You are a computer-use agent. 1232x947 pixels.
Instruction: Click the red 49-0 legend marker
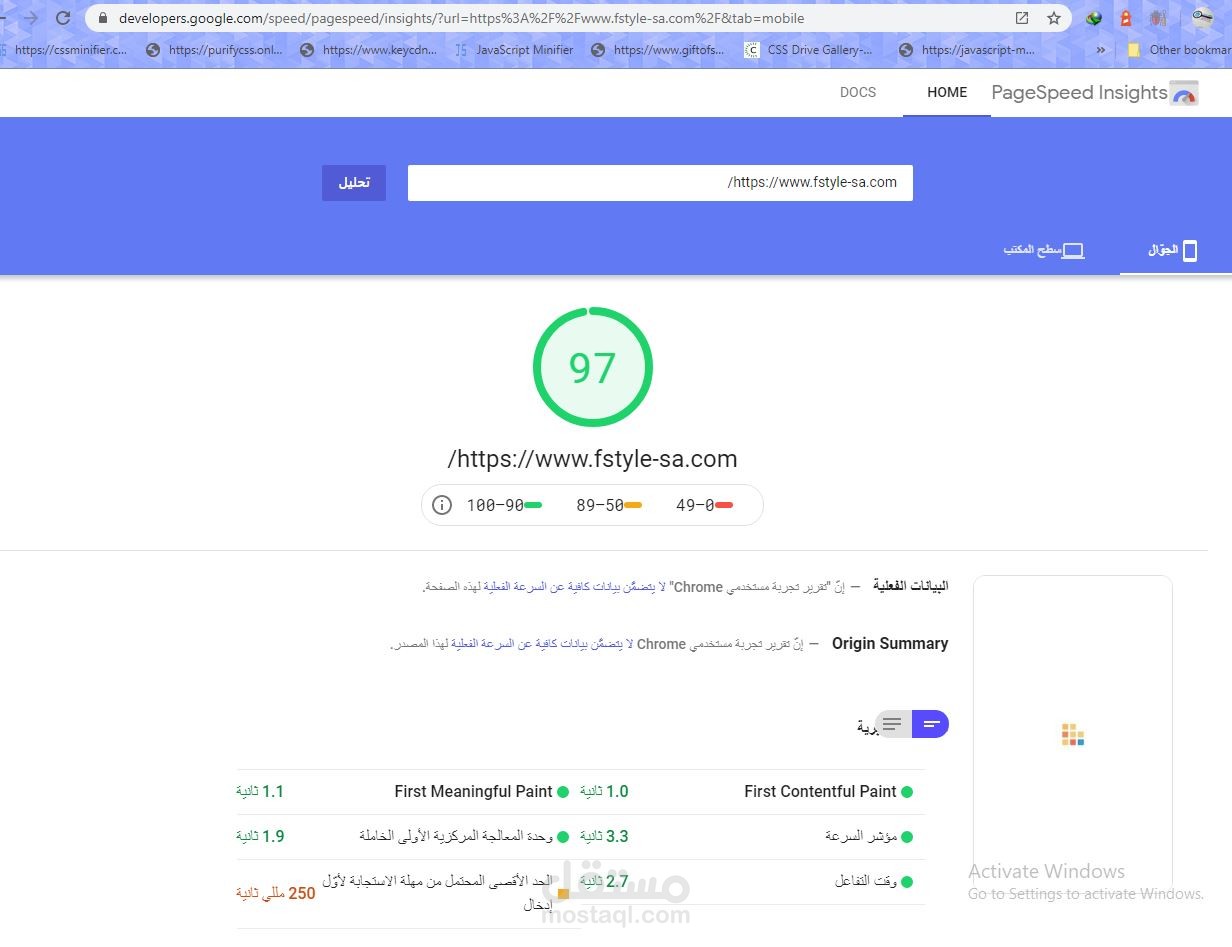724,505
